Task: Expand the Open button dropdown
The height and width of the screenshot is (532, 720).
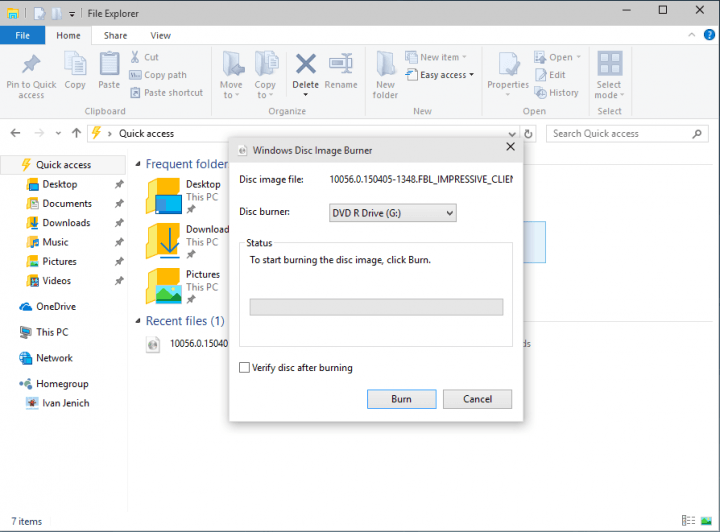Action: (x=579, y=57)
